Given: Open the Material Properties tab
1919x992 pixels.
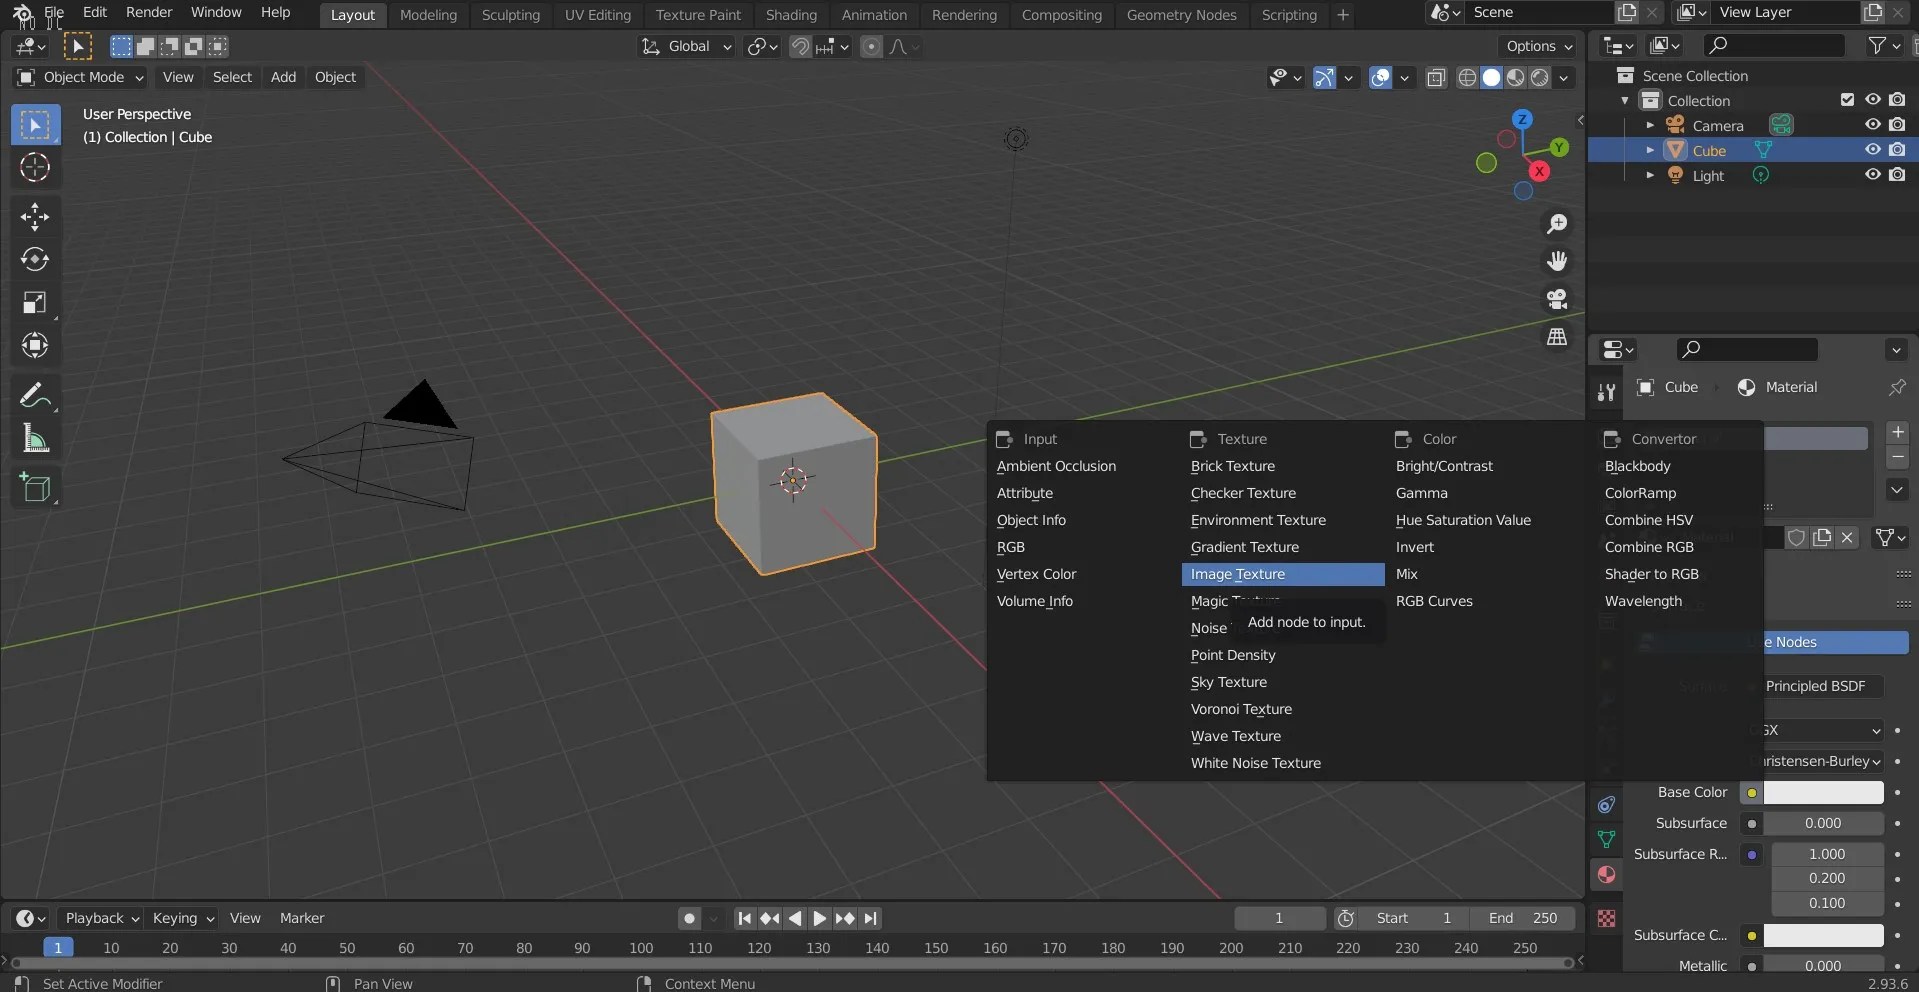Looking at the screenshot, I should pyautogui.click(x=1607, y=874).
